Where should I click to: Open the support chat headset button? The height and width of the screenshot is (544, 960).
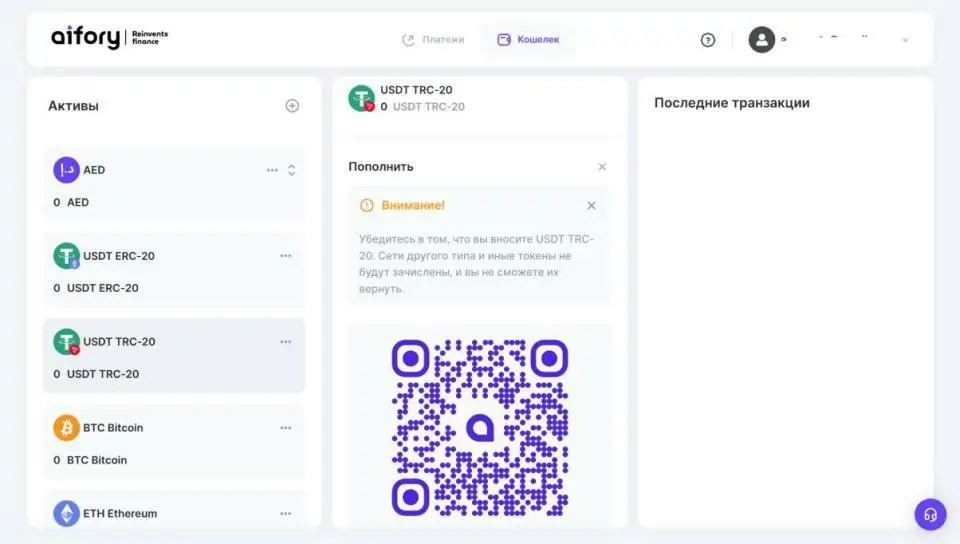click(x=931, y=515)
